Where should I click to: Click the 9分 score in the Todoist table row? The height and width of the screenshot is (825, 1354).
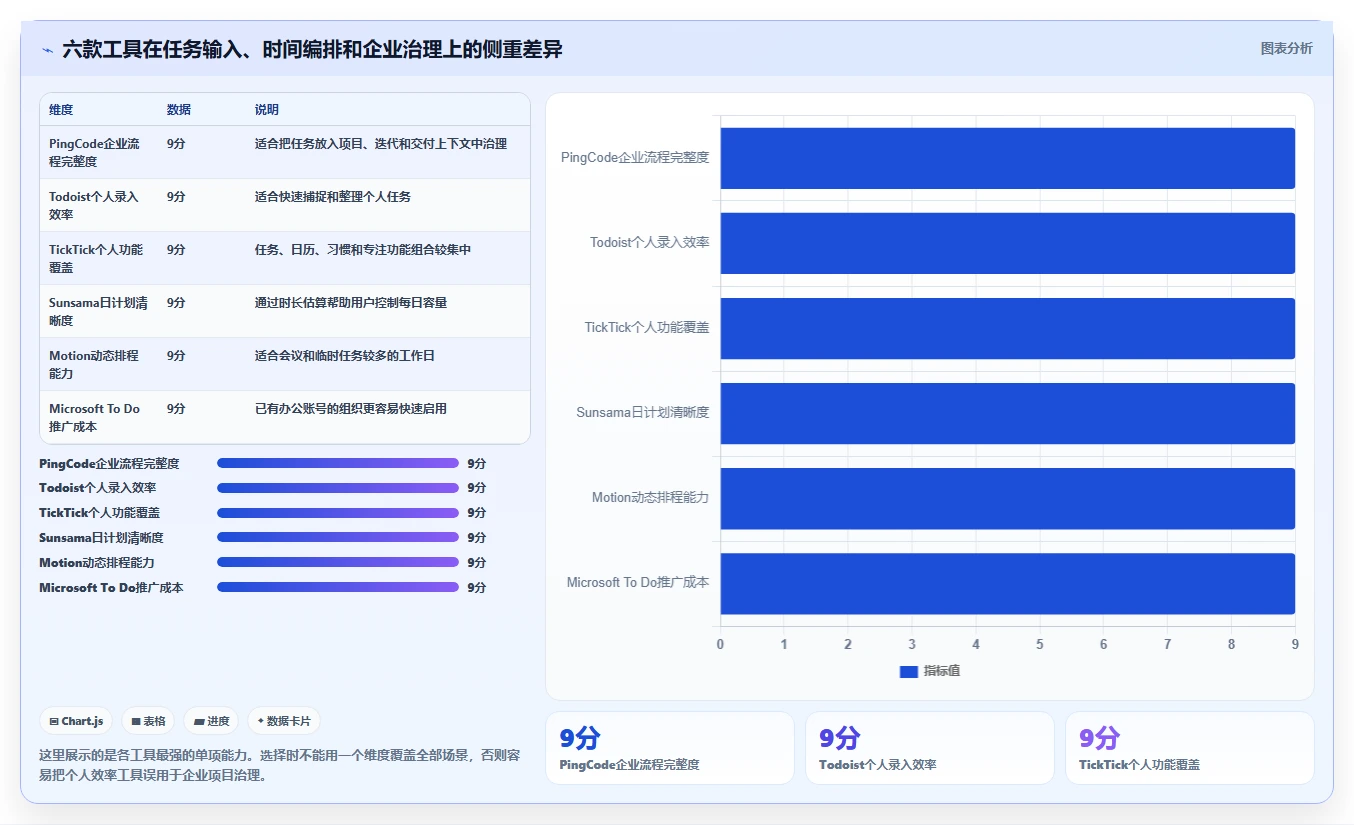(176, 196)
